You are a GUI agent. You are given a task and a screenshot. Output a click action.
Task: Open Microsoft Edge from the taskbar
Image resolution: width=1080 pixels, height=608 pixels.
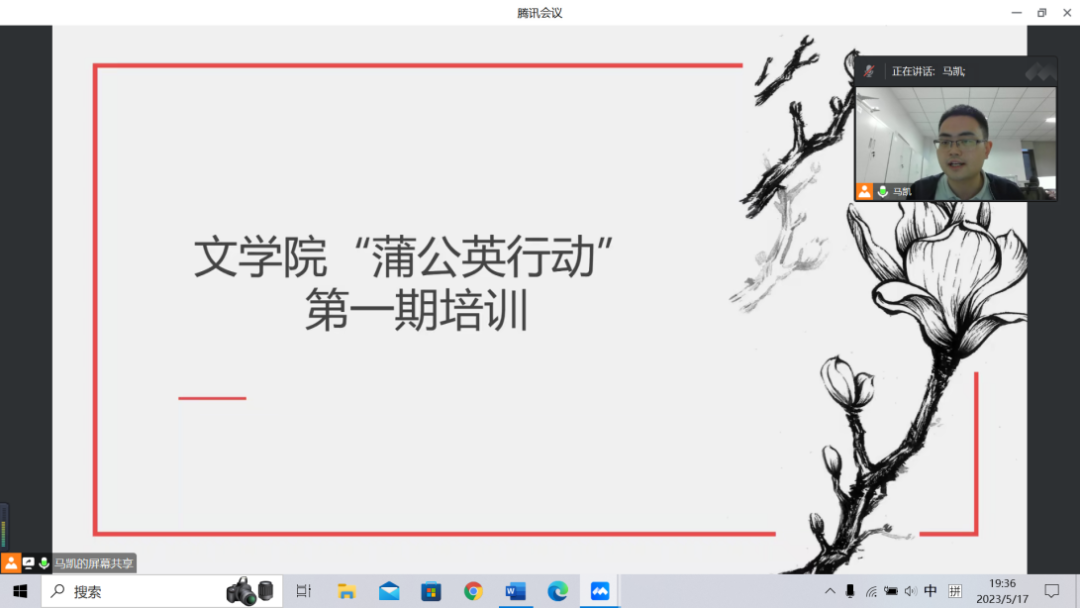[x=558, y=591]
